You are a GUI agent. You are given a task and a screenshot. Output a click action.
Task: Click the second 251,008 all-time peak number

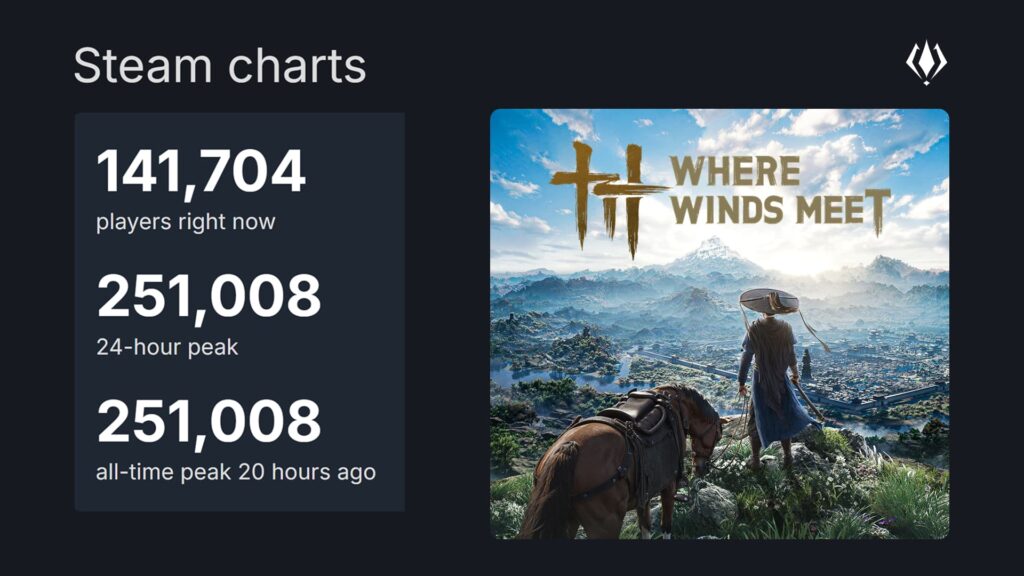[x=209, y=422]
